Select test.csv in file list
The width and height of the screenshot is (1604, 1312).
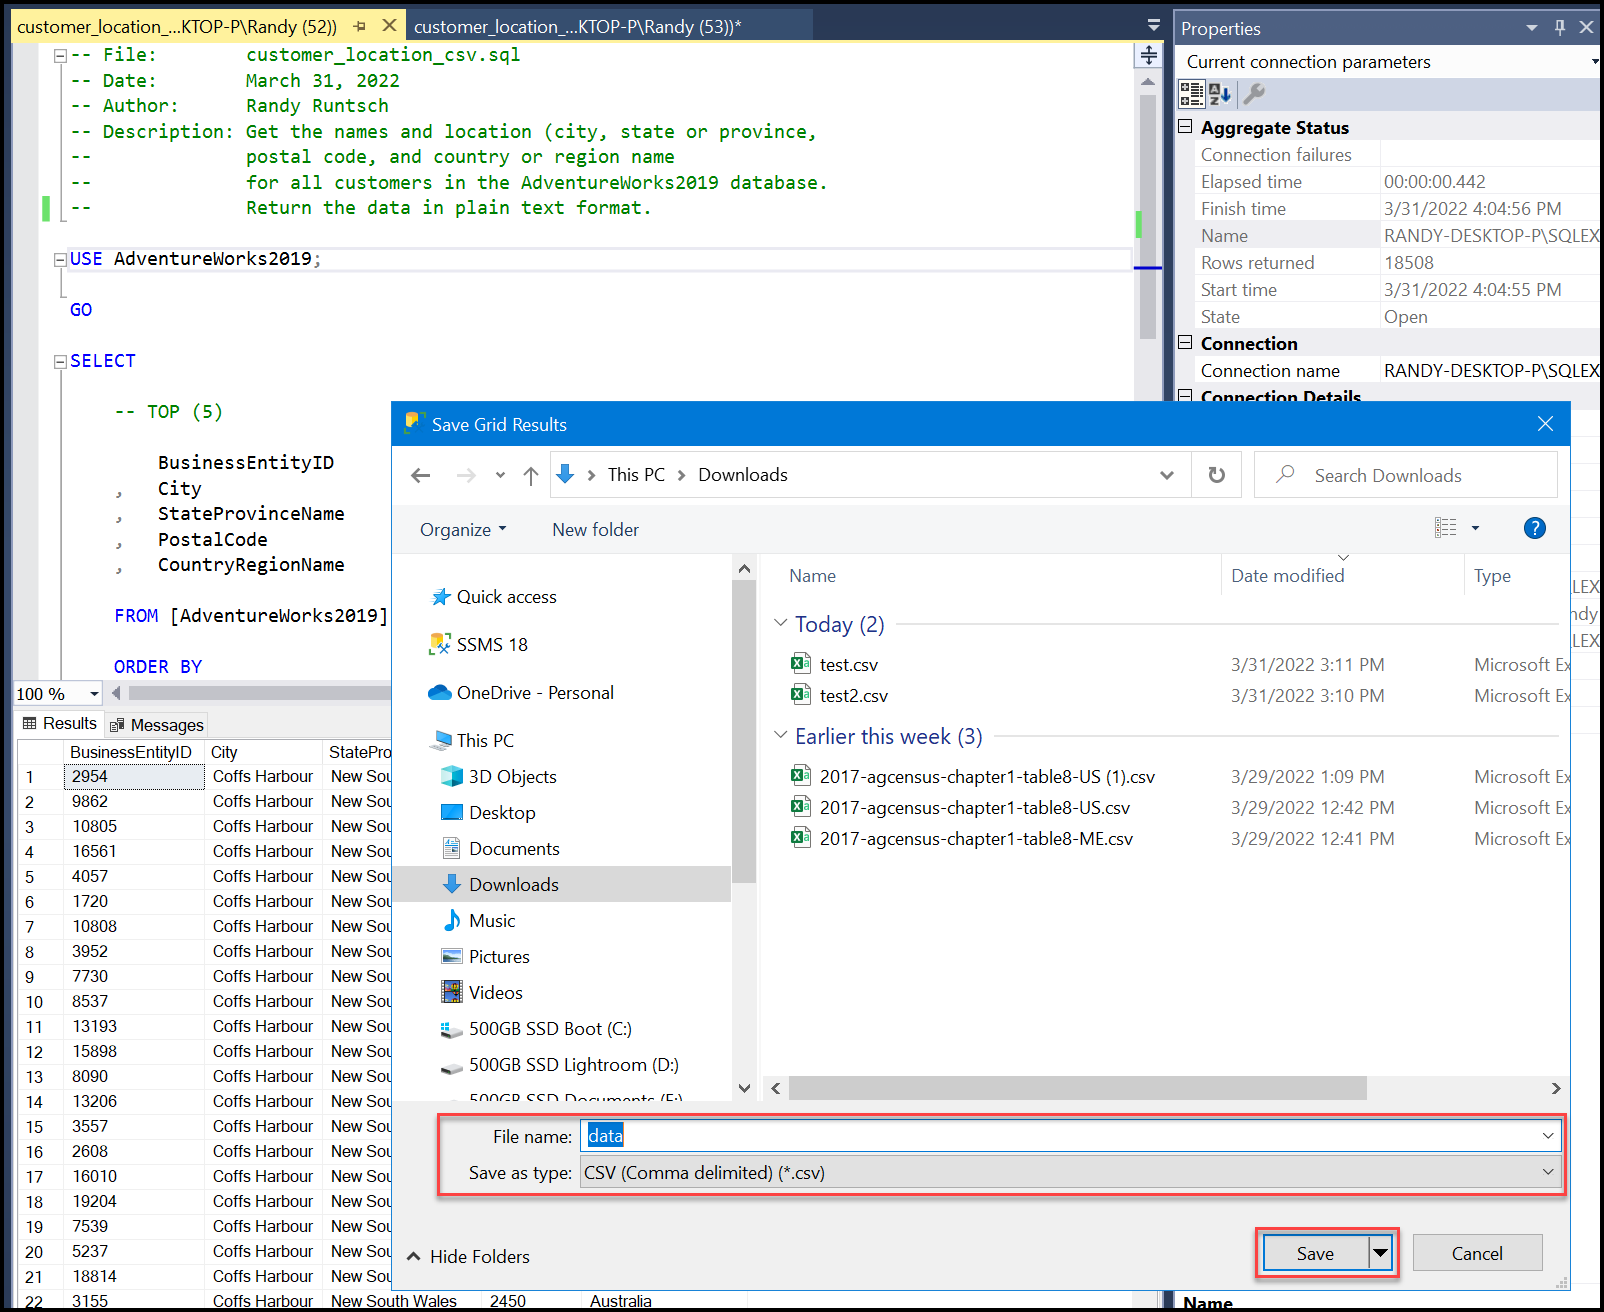pos(848,665)
